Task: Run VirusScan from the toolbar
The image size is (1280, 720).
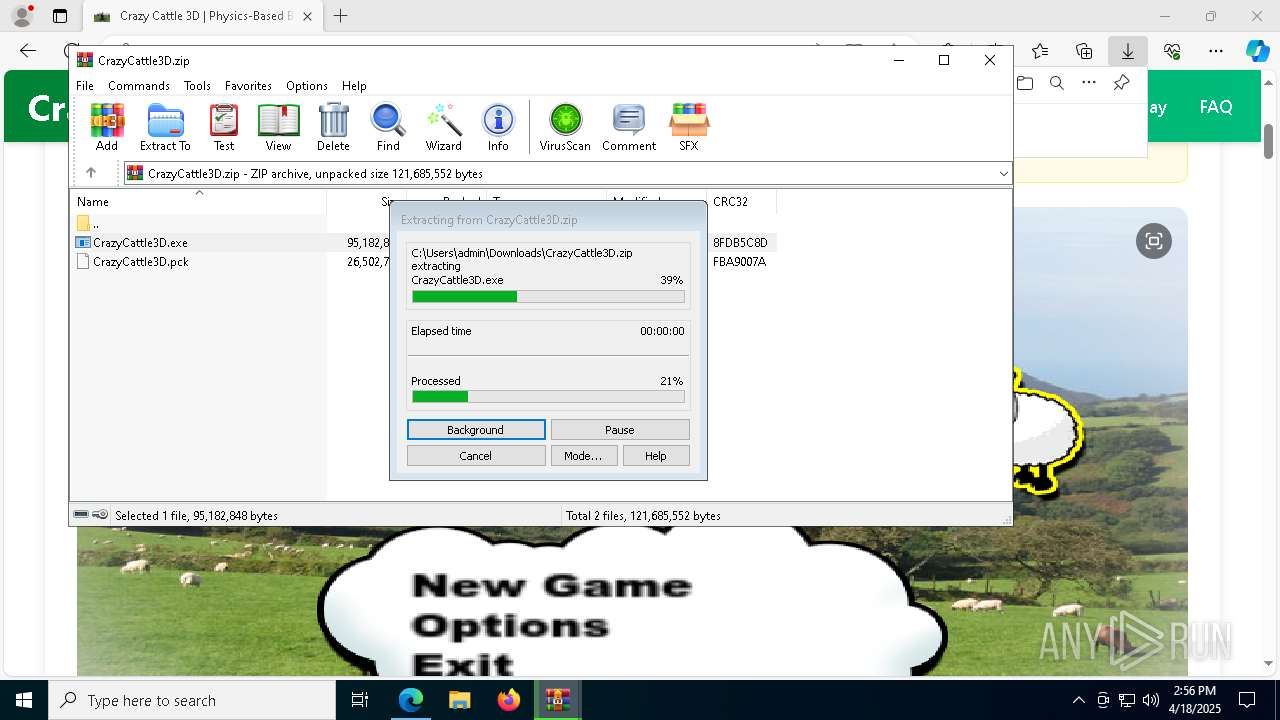Action: click(x=565, y=127)
